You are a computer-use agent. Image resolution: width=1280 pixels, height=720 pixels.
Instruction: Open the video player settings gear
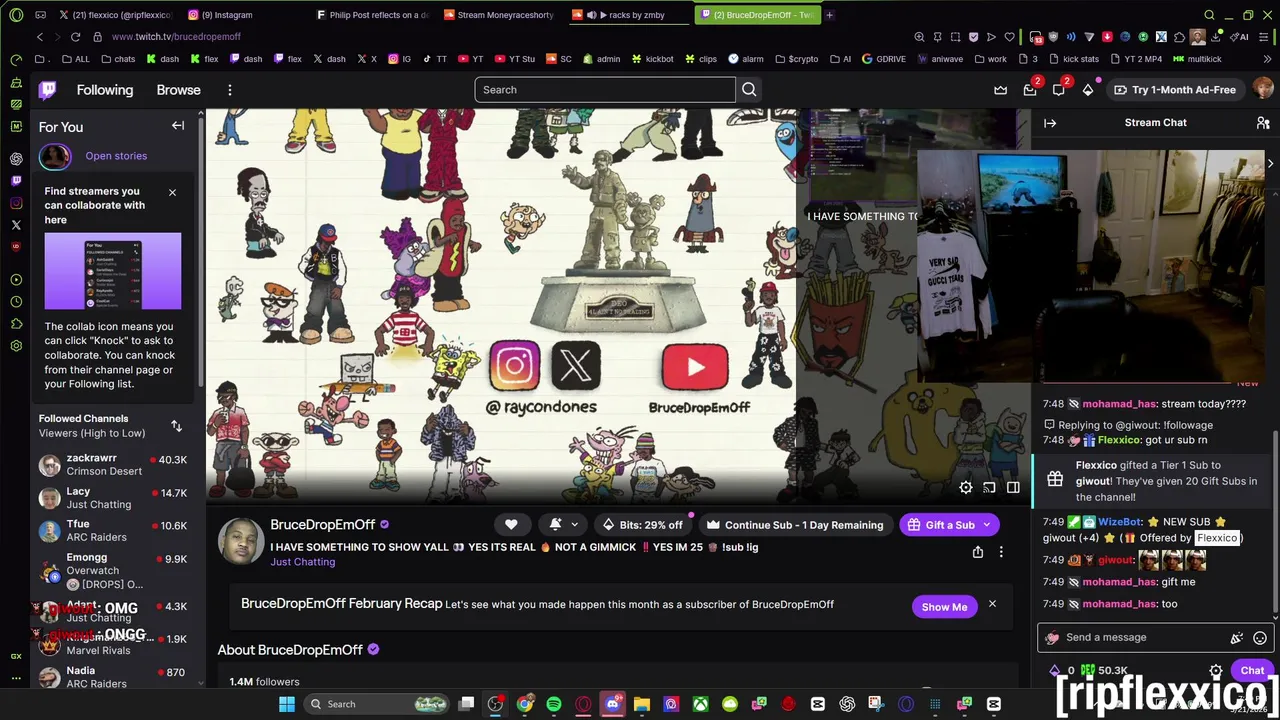pyautogui.click(x=965, y=487)
